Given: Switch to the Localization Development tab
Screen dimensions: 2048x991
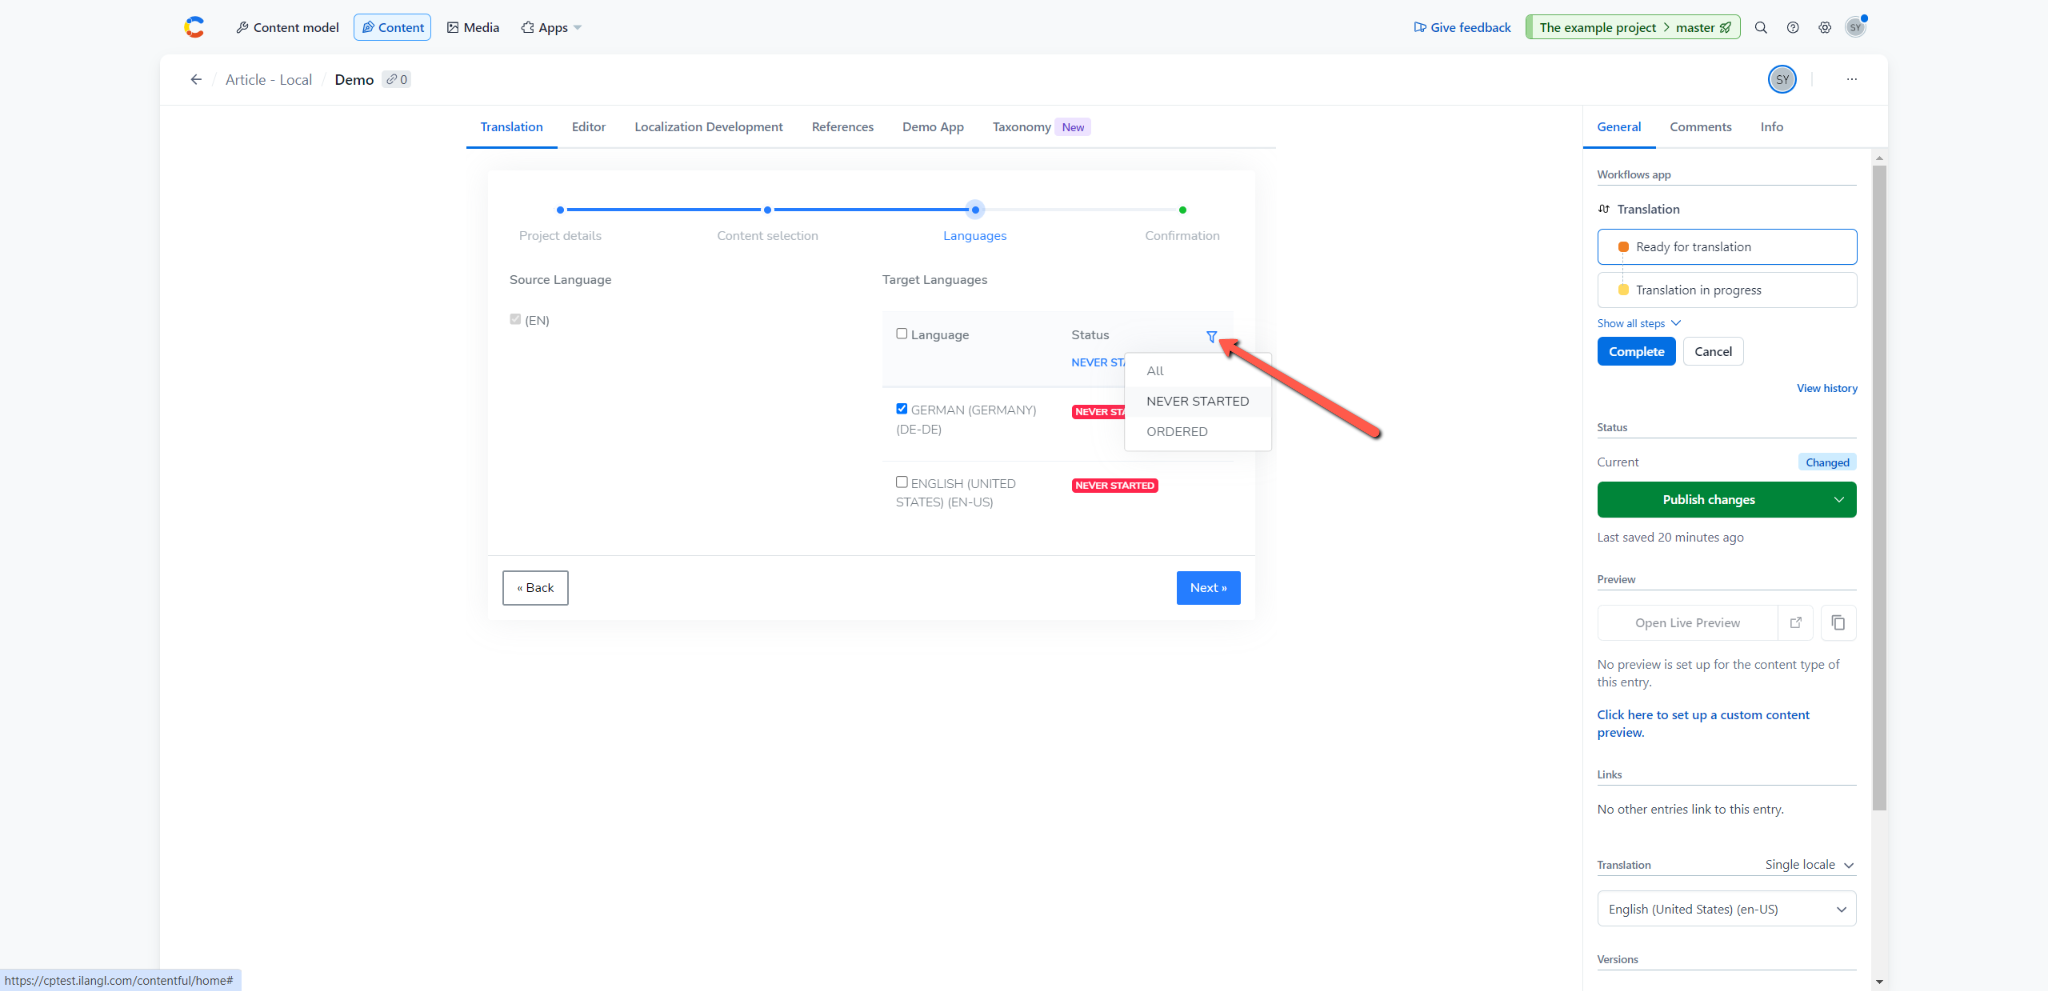Looking at the screenshot, I should coord(709,127).
